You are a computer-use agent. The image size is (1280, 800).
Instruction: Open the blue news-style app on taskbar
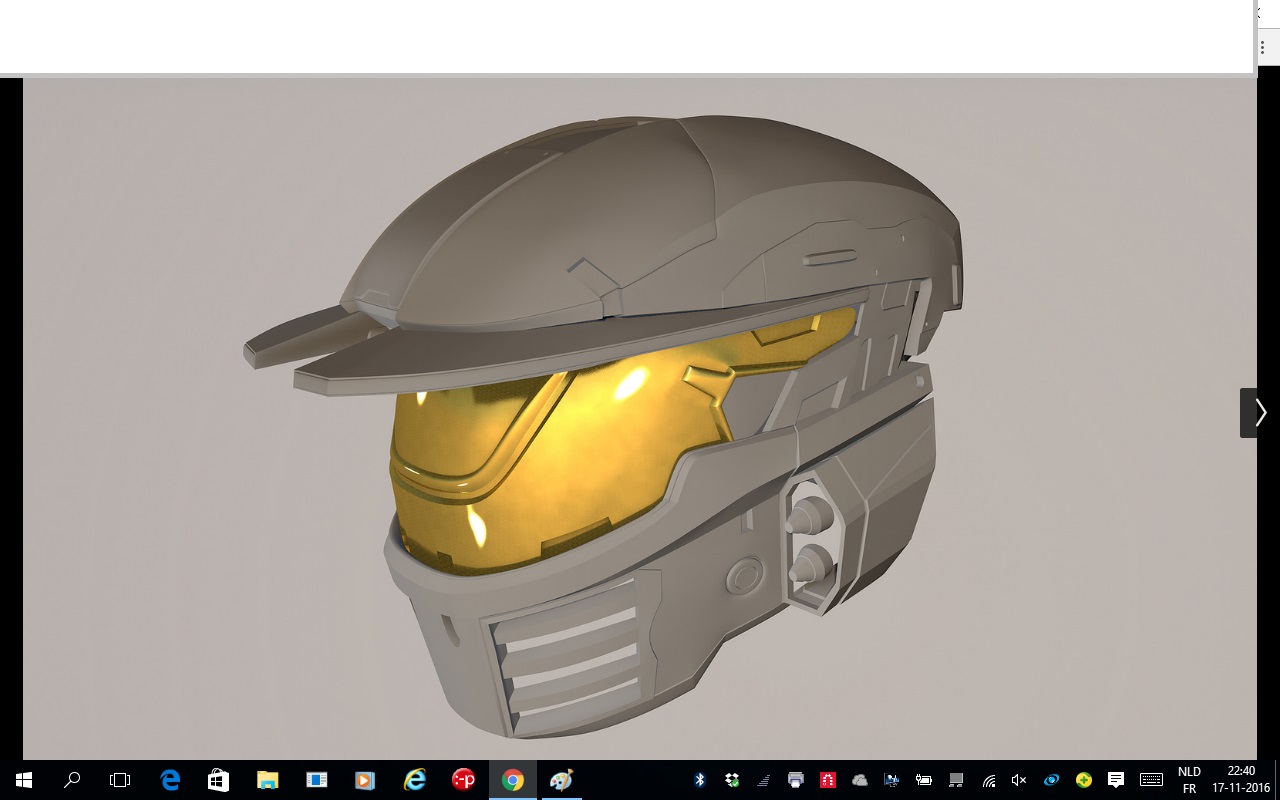pyautogui.click(x=316, y=780)
